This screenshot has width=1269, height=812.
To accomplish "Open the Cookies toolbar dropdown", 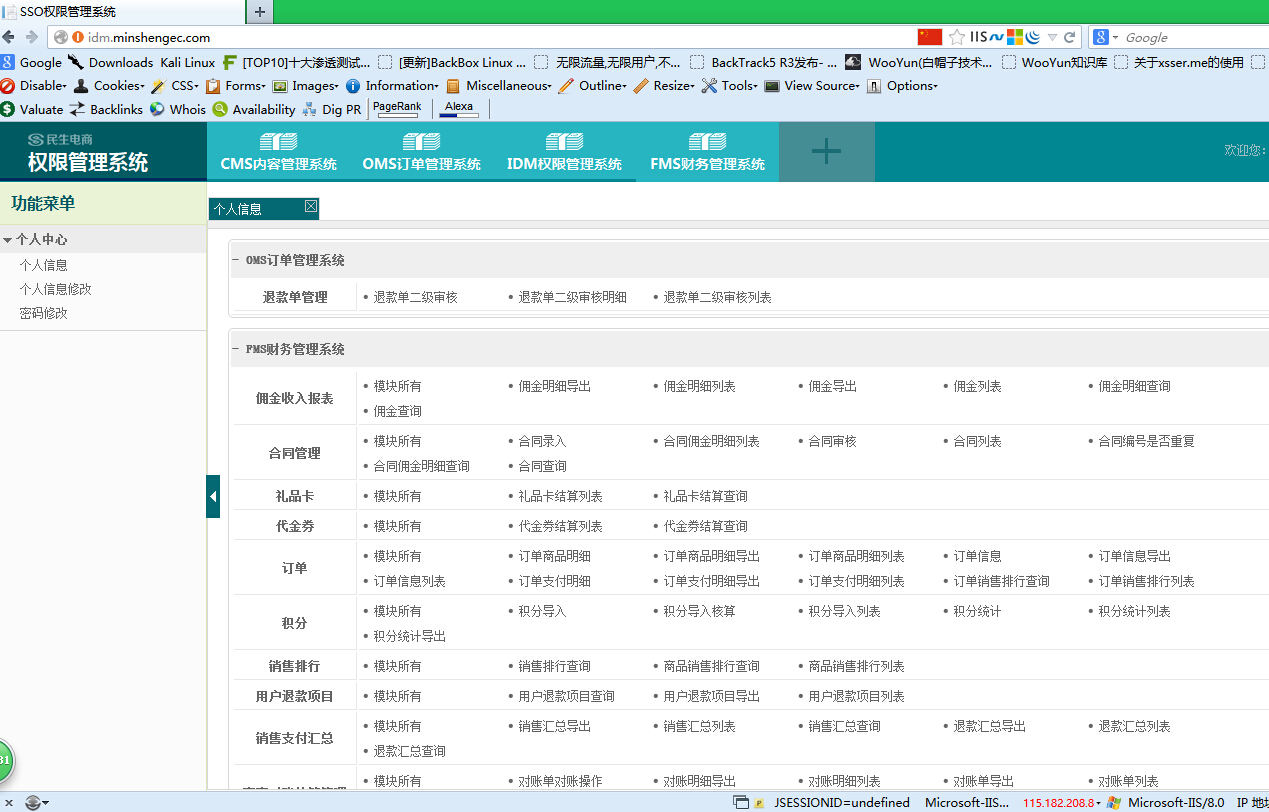I will pos(109,86).
